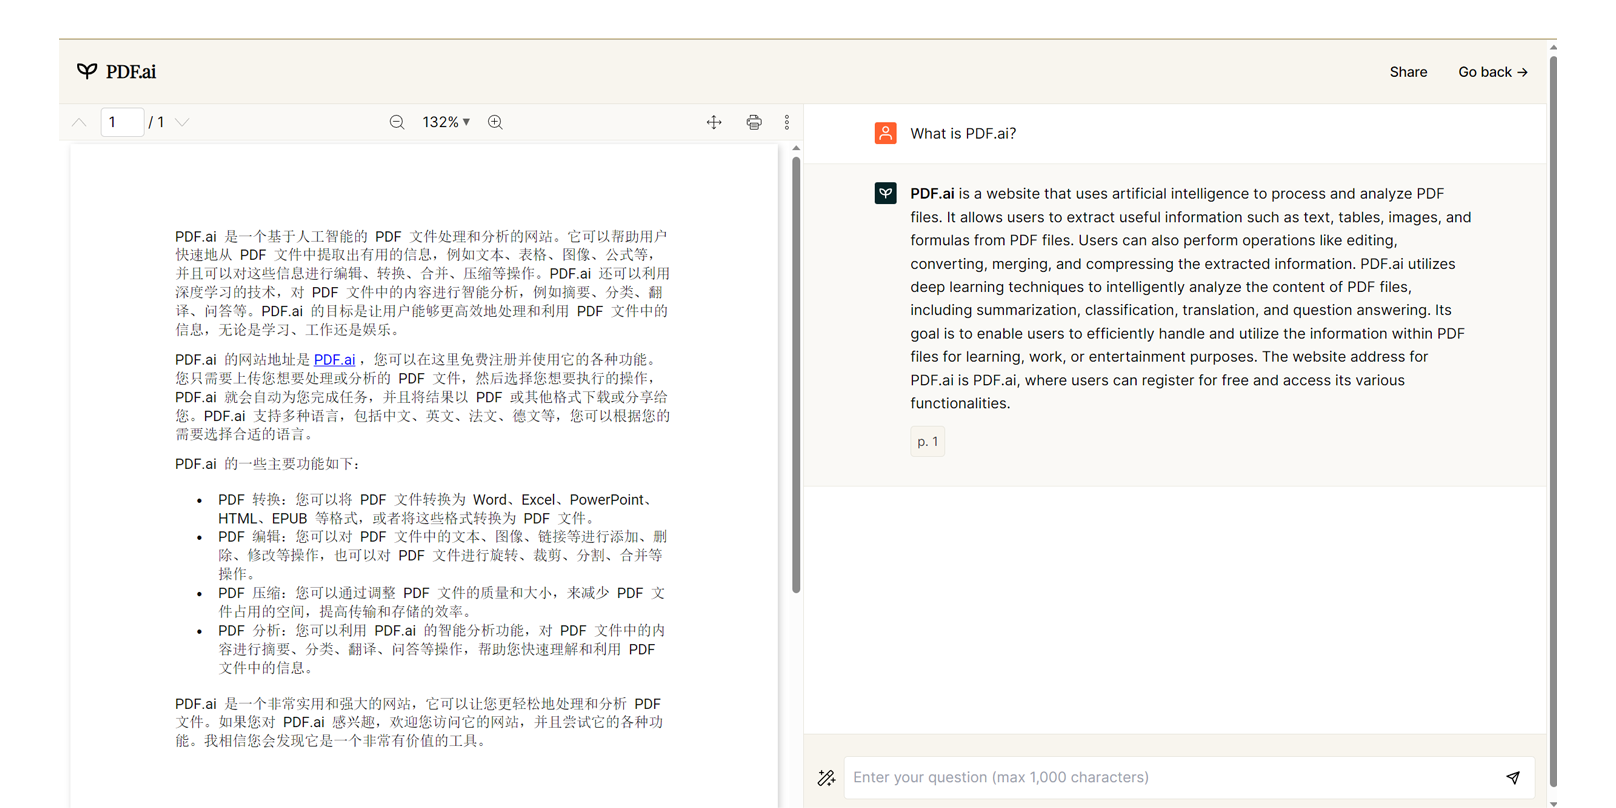
Task: Click the page-level right scrollbar
Action: pos(1553,420)
